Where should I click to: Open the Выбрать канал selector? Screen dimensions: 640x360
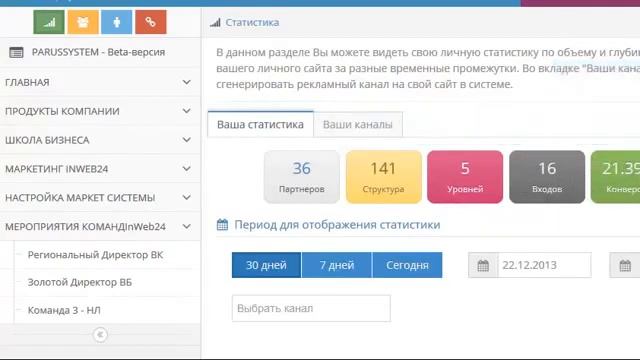[311, 309]
